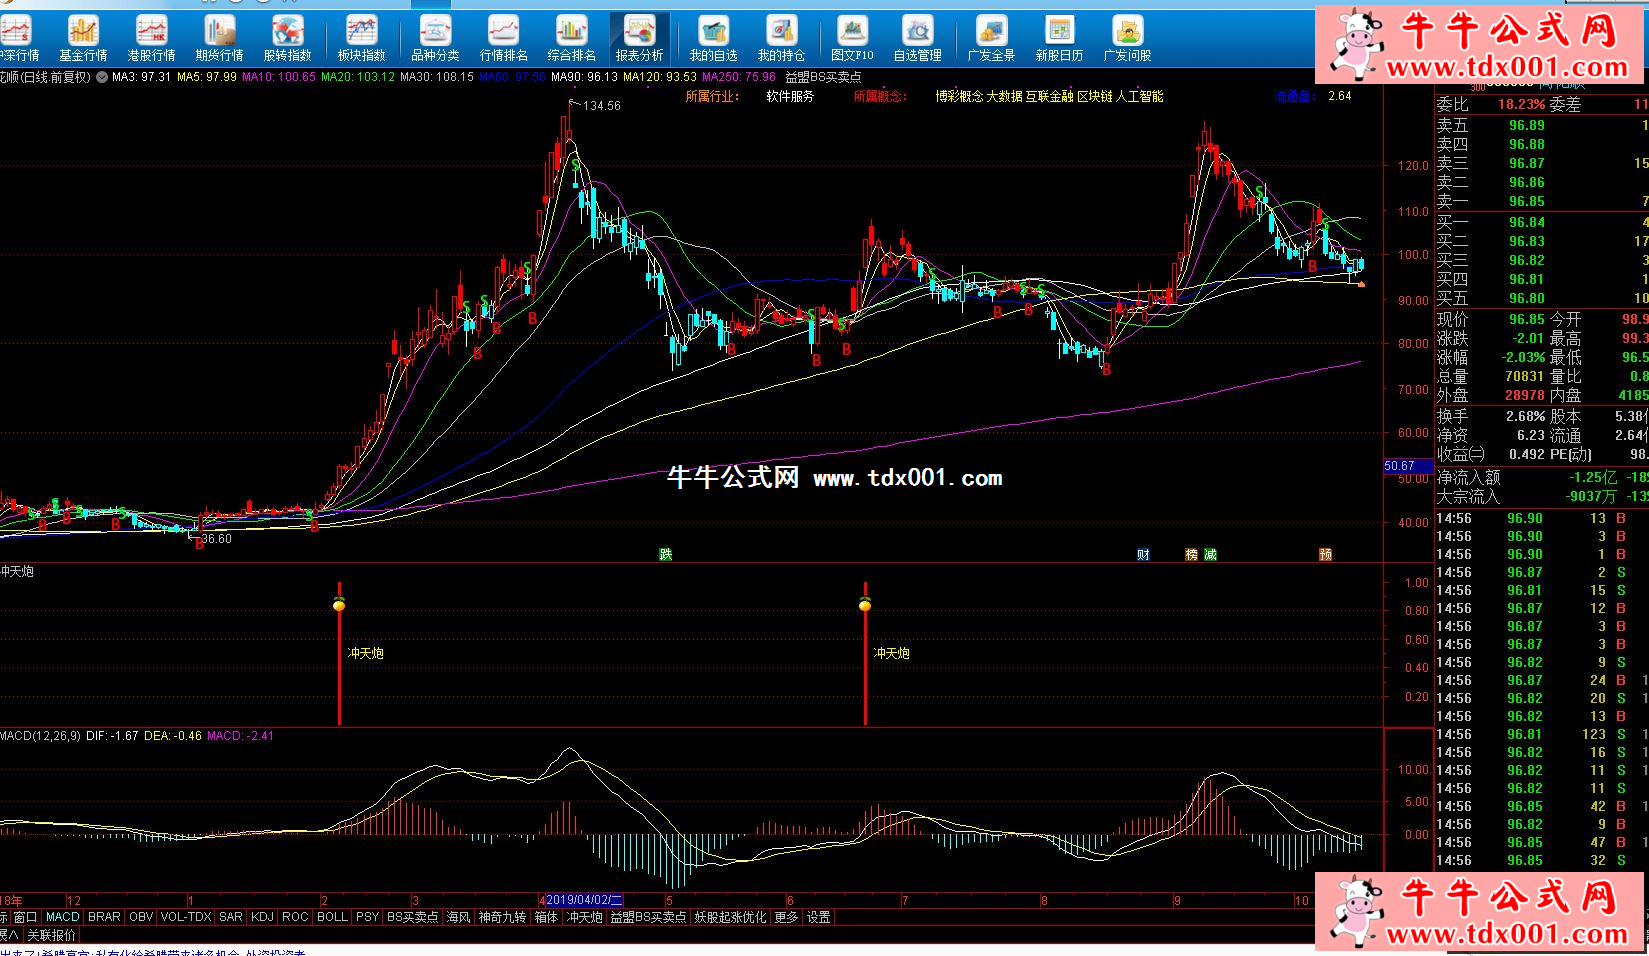Click the 大数据 concept tag
Image resolution: width=1649 pixels, height=956 pixels.
(x=1004, y=96)
